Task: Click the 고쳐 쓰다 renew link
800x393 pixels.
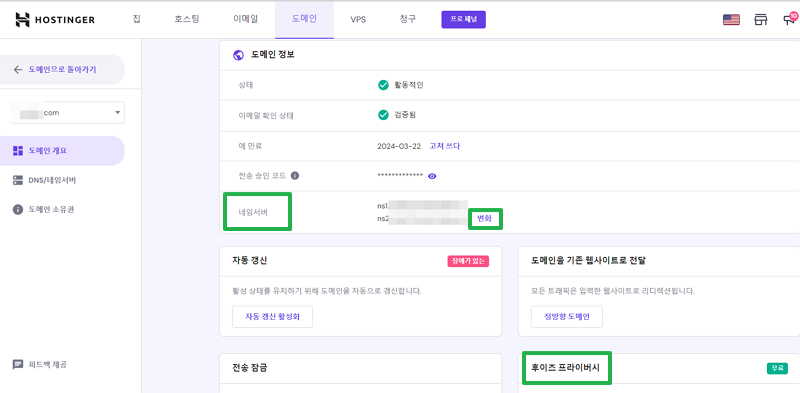Action: click(444, 146)
